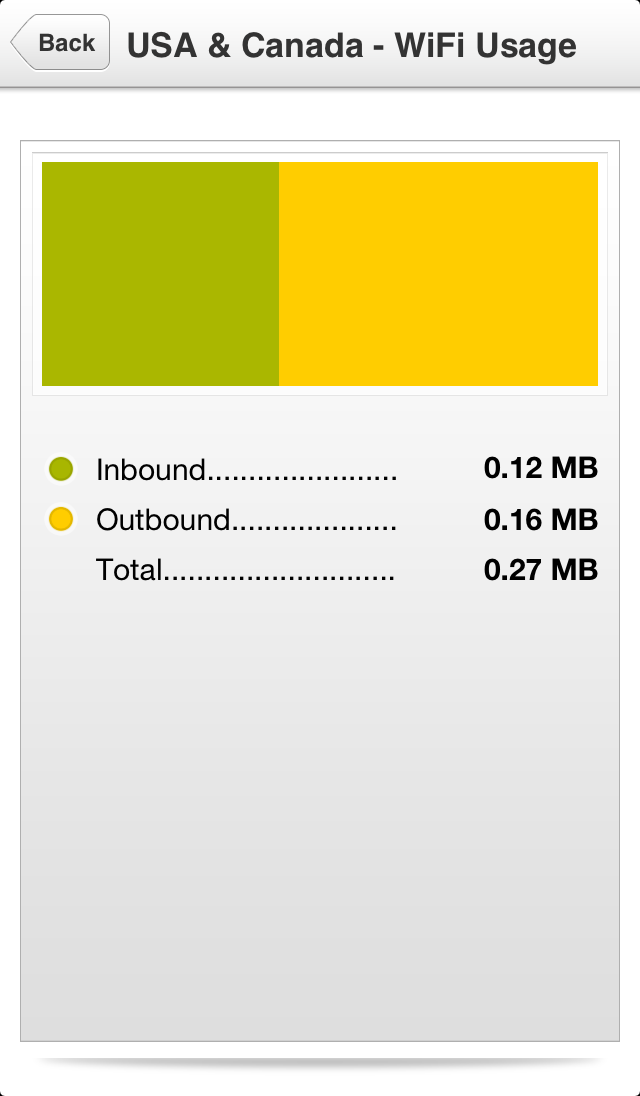
Task: Click the dotted leader after Inbound
Action: pyautogui.click(x=302, y=475)
